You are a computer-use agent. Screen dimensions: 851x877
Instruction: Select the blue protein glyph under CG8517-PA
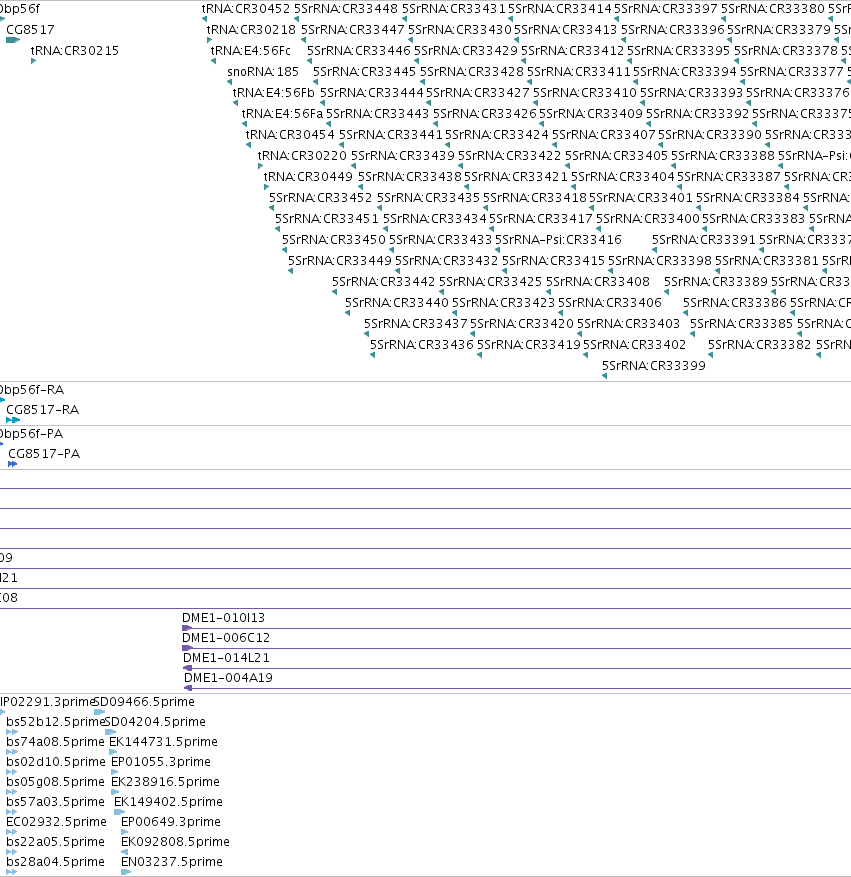coord(13,464)
